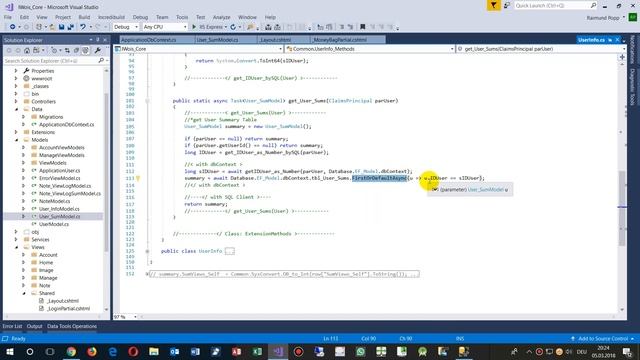Viewport: 640px width, 360px height.
Task: Open Firefox from the taskbar
Action: point(92,351)
